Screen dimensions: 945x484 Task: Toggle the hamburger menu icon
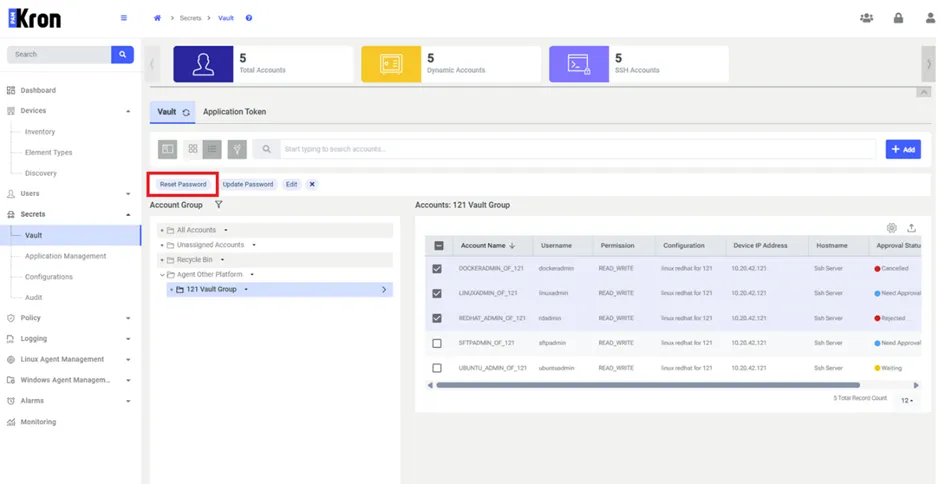[124, 18]
